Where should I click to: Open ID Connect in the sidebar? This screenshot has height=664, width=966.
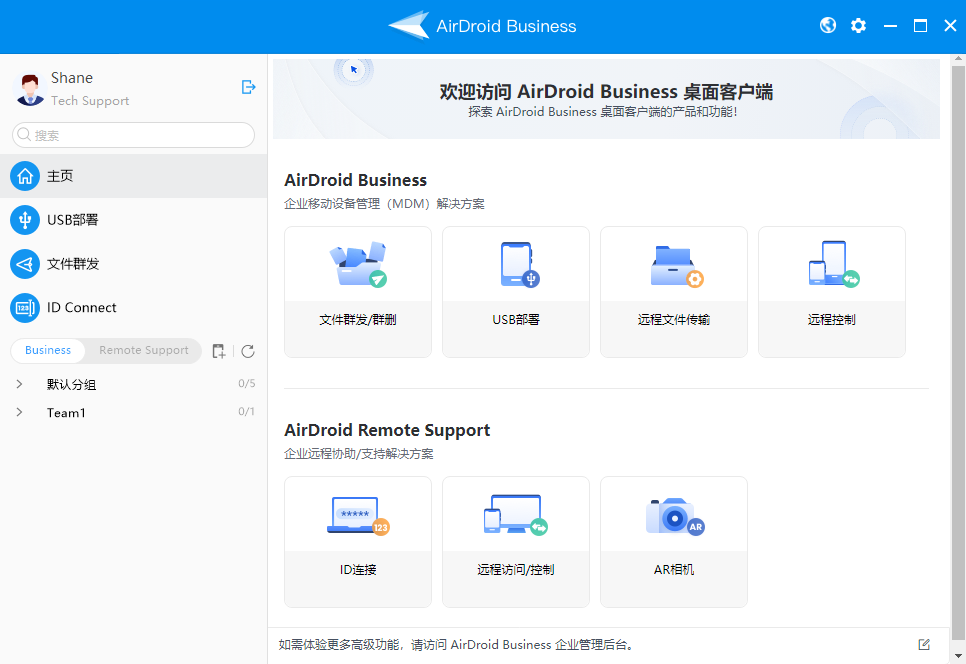[x=134, y=307]
